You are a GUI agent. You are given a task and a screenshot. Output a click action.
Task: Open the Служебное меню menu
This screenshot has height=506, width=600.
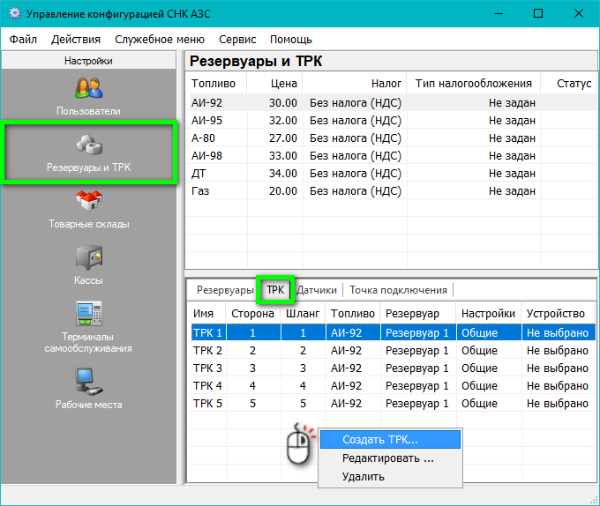point(153,39)
